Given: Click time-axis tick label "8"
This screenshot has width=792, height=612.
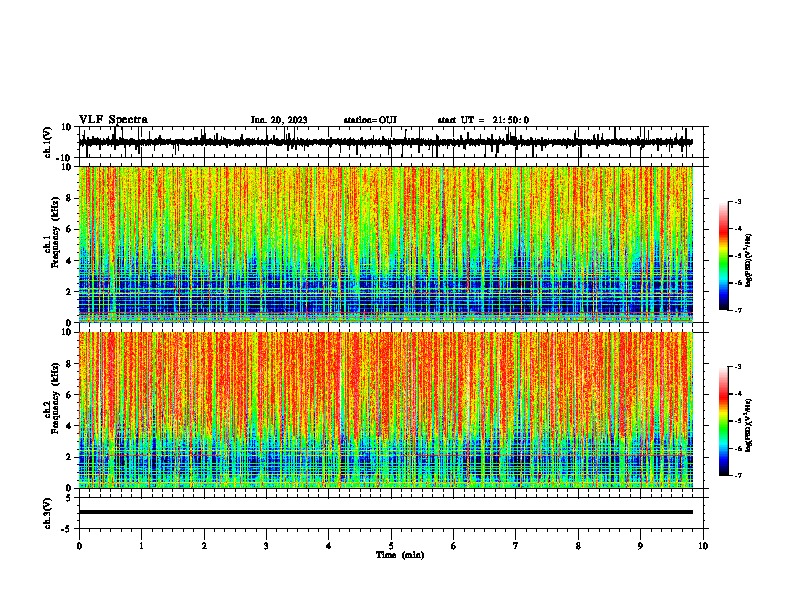Looking at the screenshot, I should pos(578,546).
